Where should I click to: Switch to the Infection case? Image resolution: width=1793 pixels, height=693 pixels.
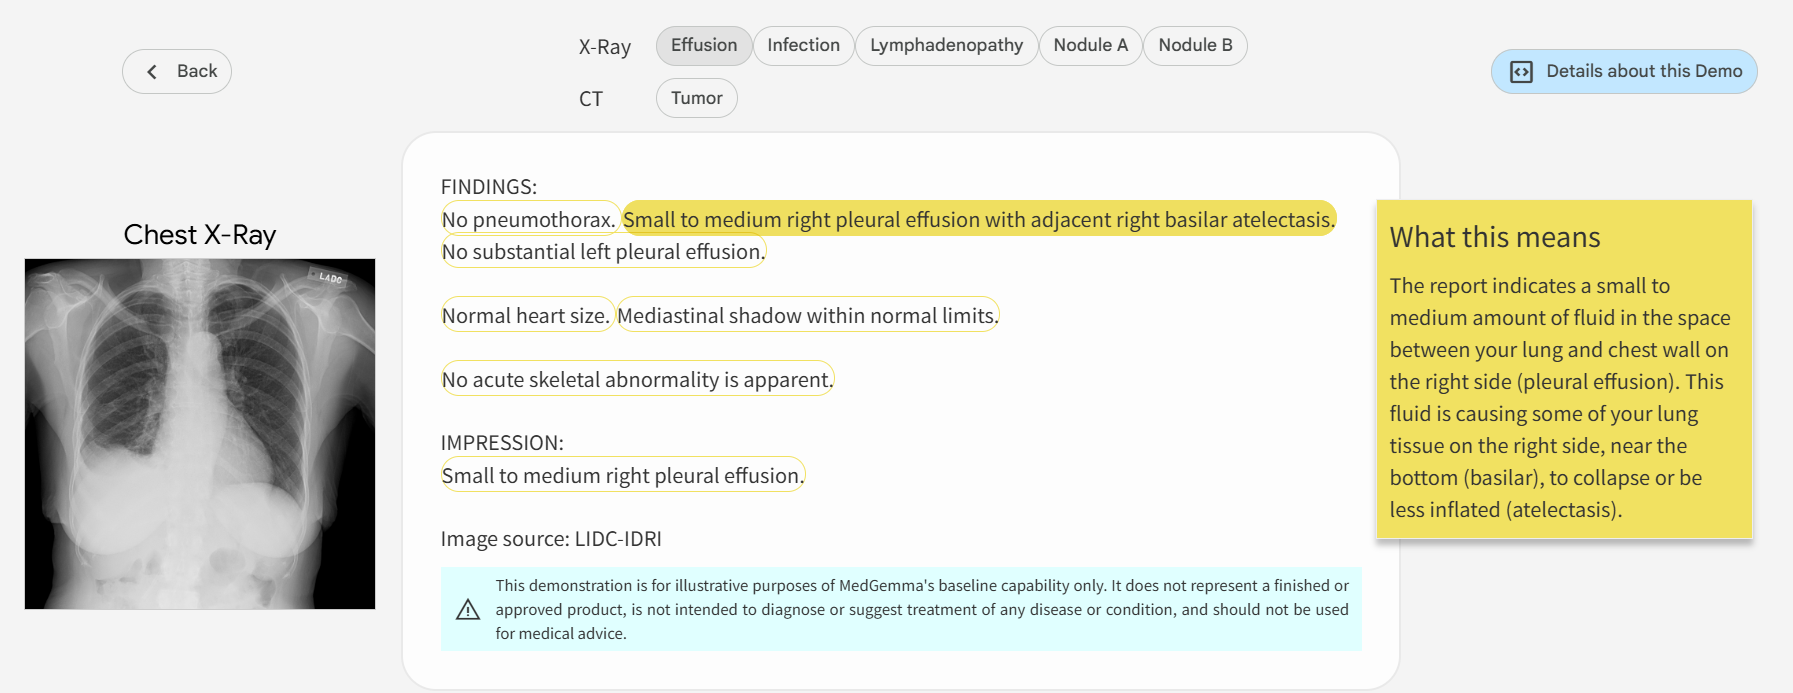tap(803, 46)
